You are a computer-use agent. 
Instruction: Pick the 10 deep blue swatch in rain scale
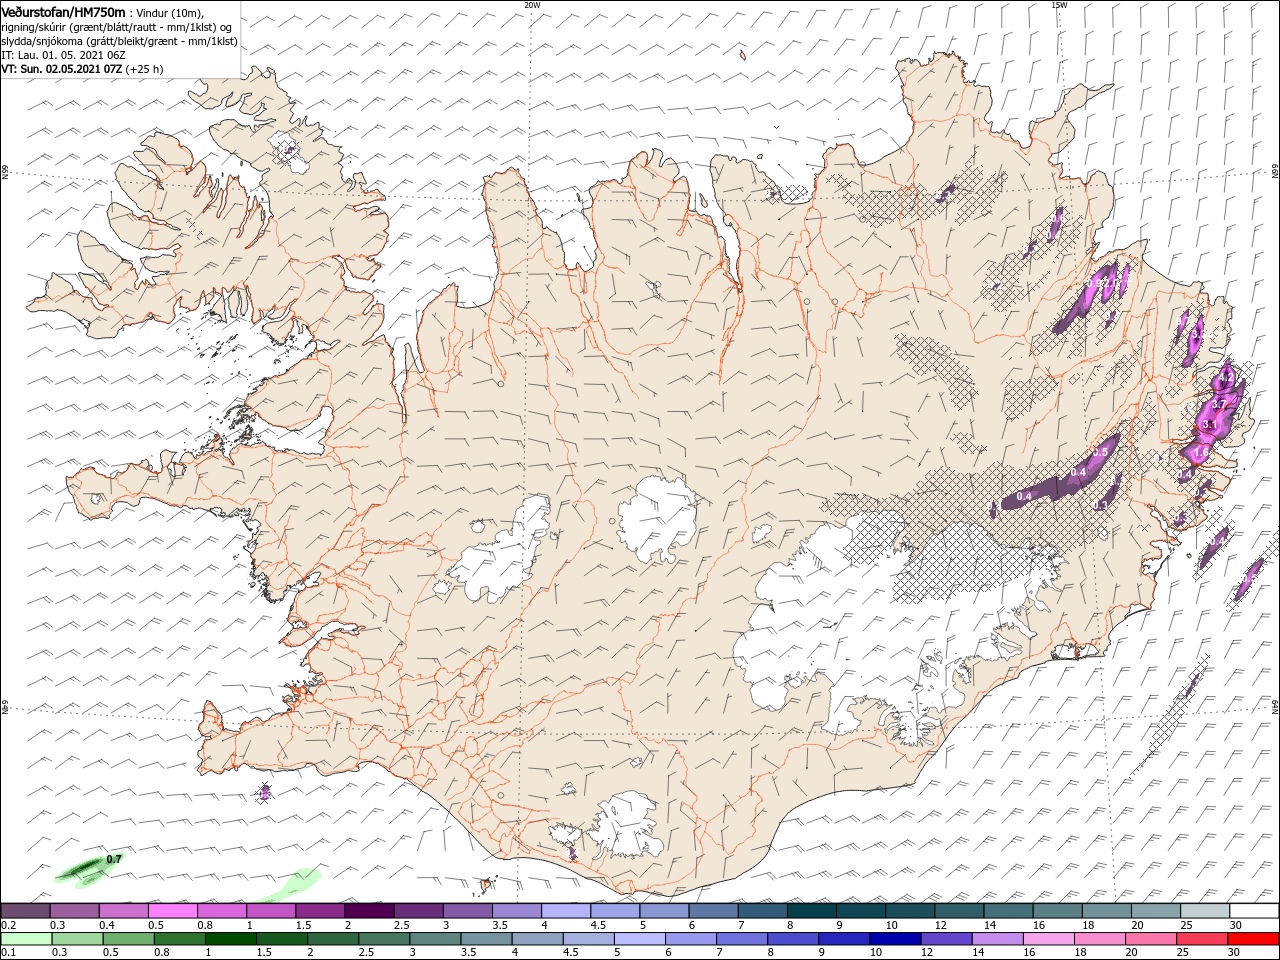pyautogui.click(x=896, y=939)
